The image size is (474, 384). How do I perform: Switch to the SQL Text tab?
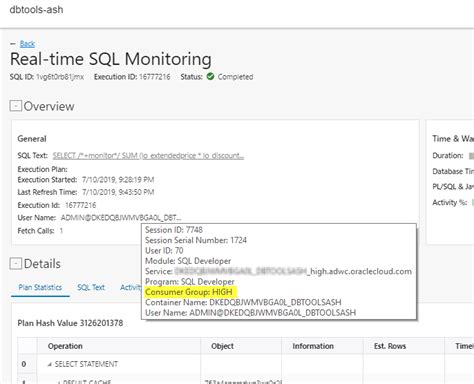(91, 287)
